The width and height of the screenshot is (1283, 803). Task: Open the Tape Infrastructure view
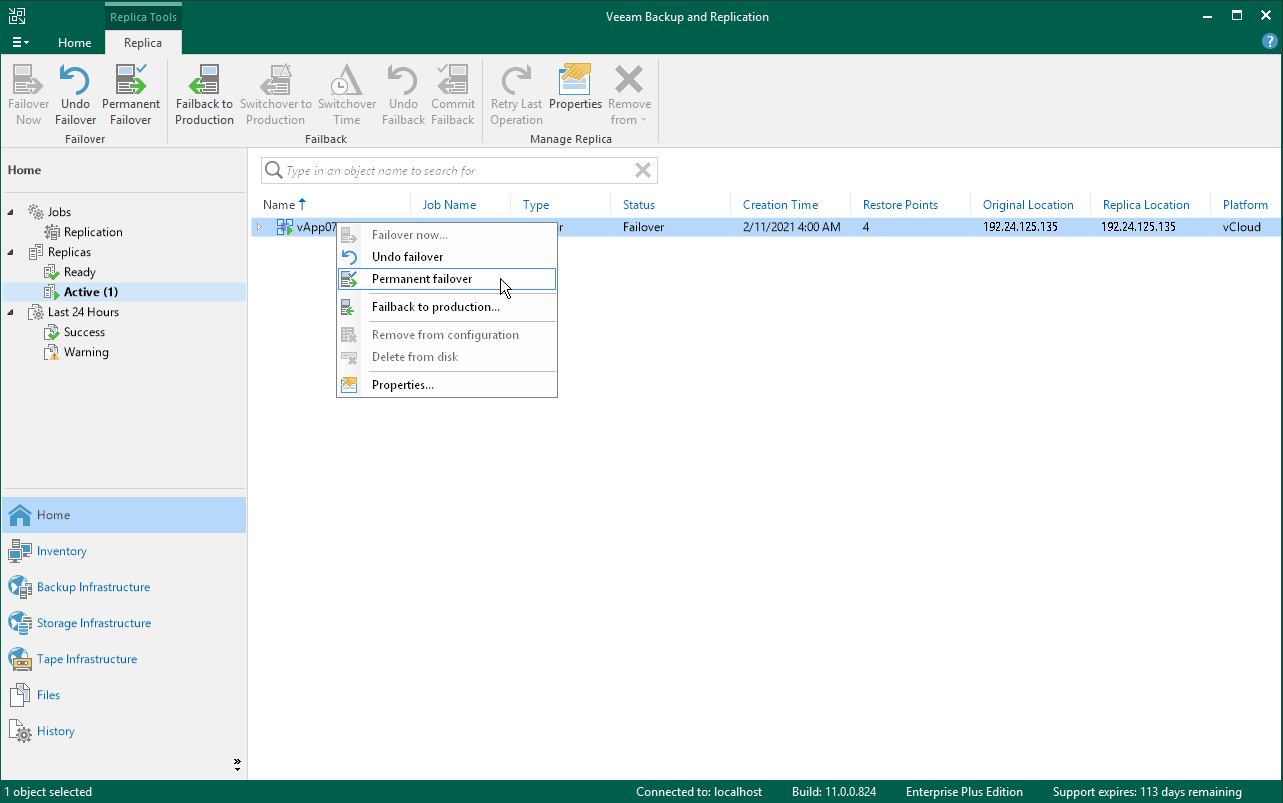click(123, 659)
